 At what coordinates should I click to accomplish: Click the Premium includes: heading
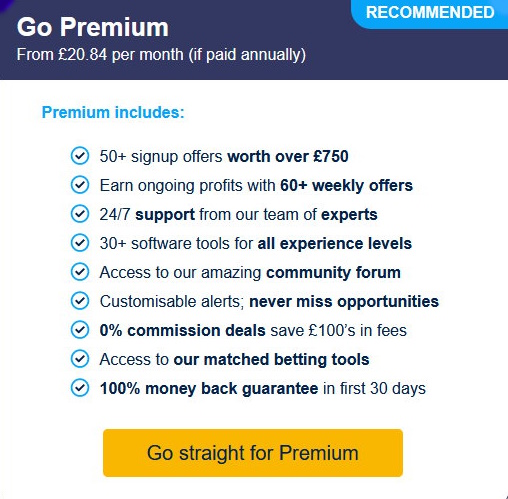point(113,112)
